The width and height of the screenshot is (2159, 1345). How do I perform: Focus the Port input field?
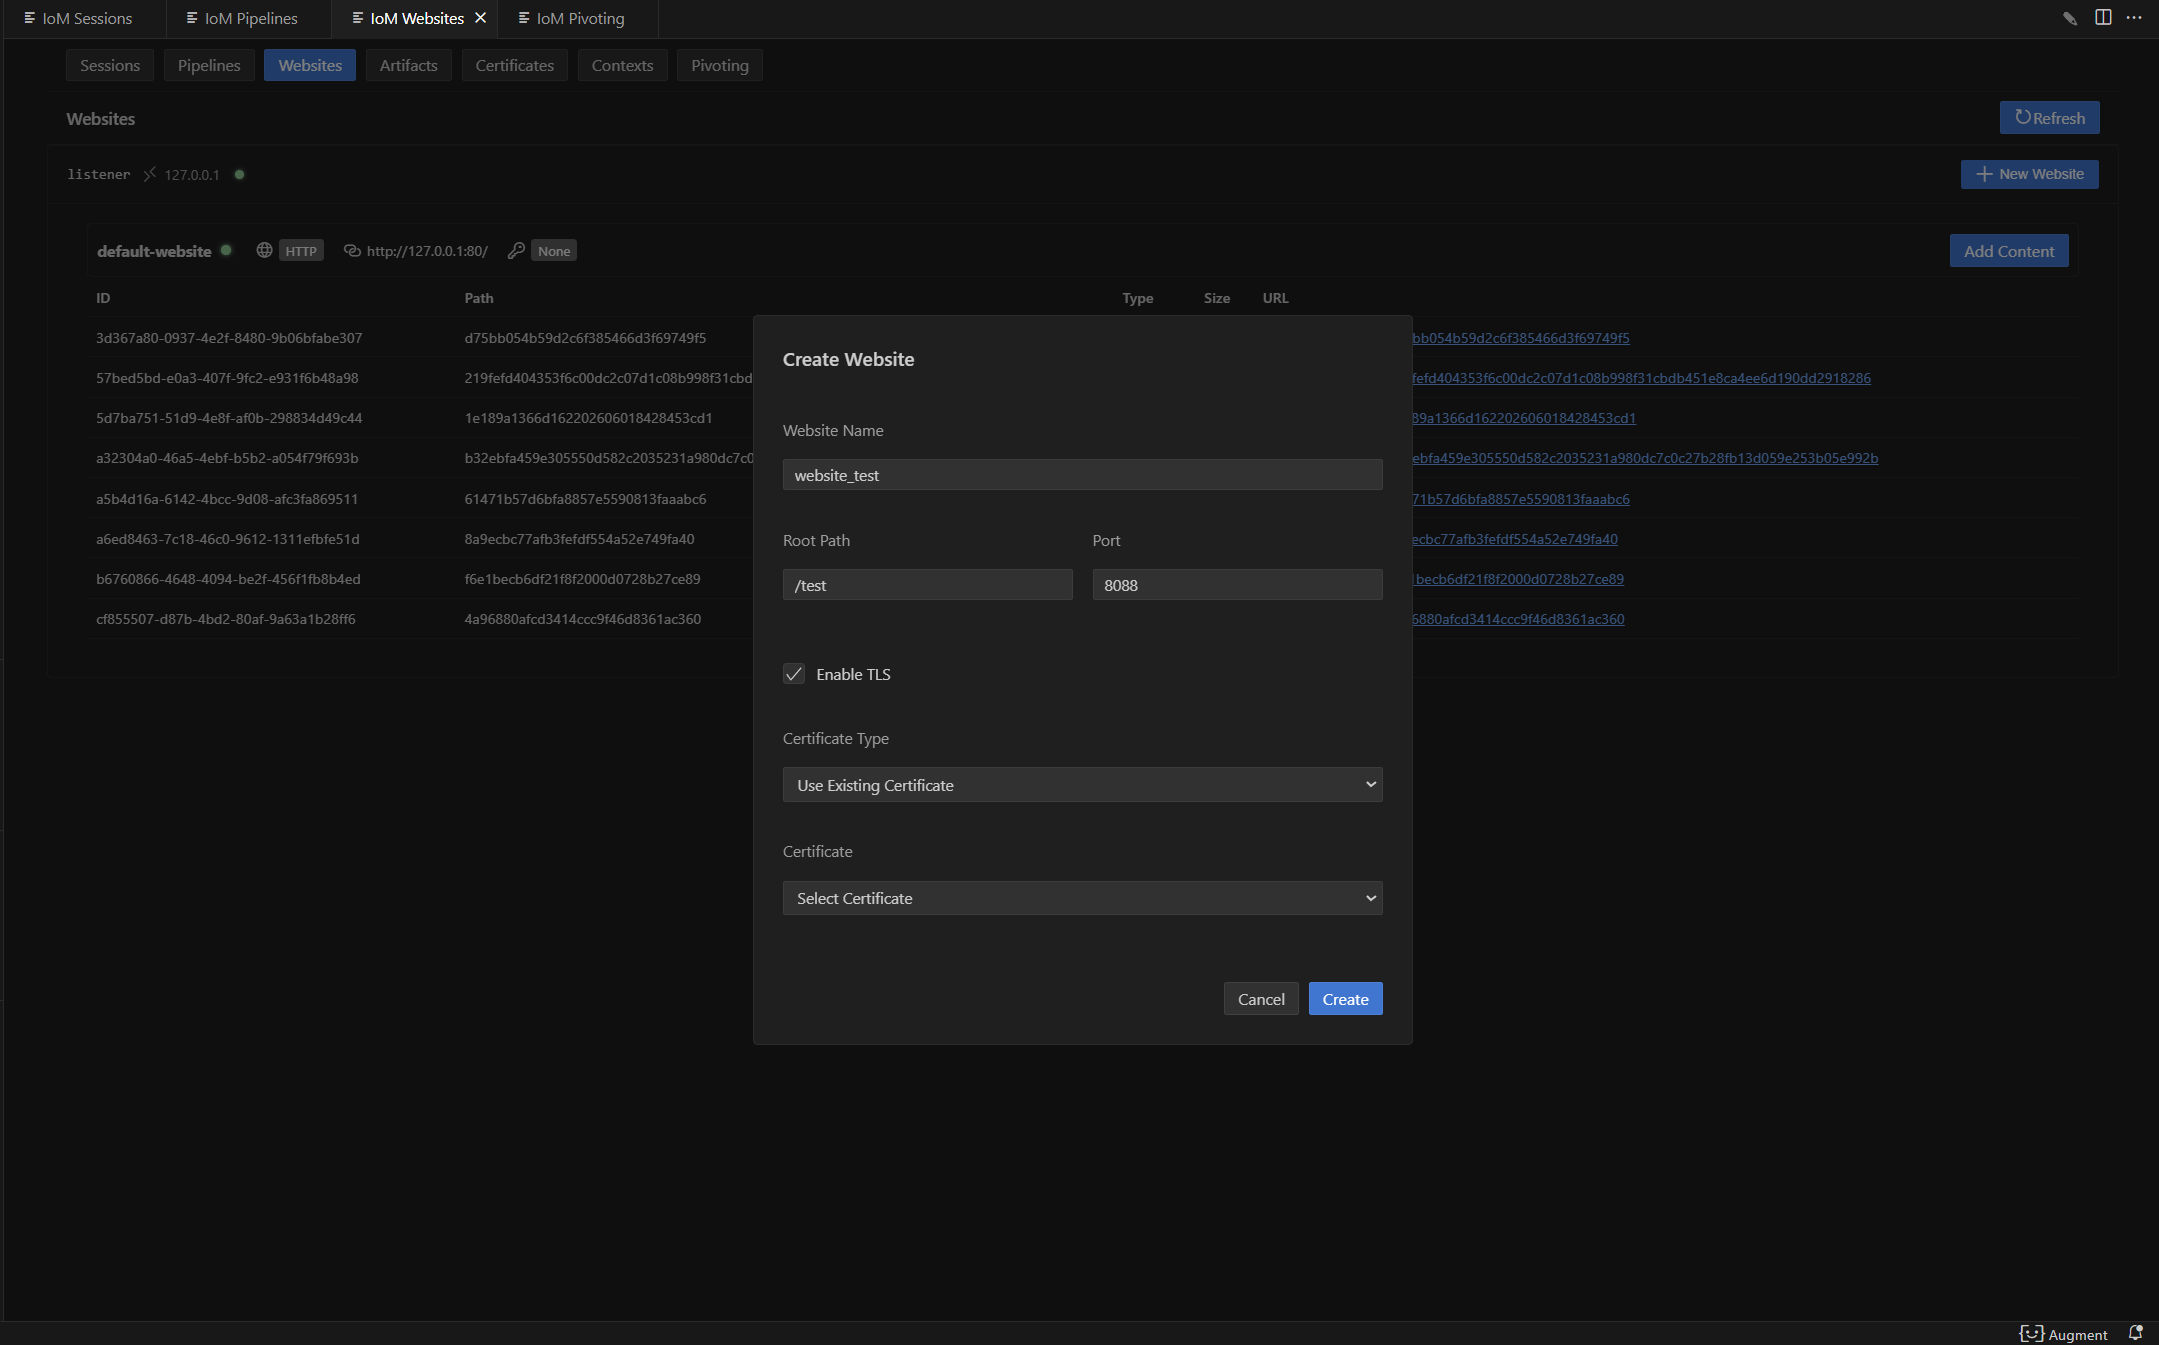(1237, 585)
